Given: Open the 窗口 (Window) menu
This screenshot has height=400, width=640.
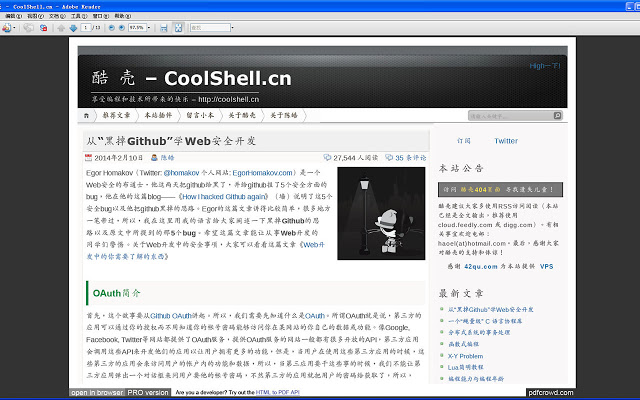Looking at the screenshot, I should click(x=101, y=16).
